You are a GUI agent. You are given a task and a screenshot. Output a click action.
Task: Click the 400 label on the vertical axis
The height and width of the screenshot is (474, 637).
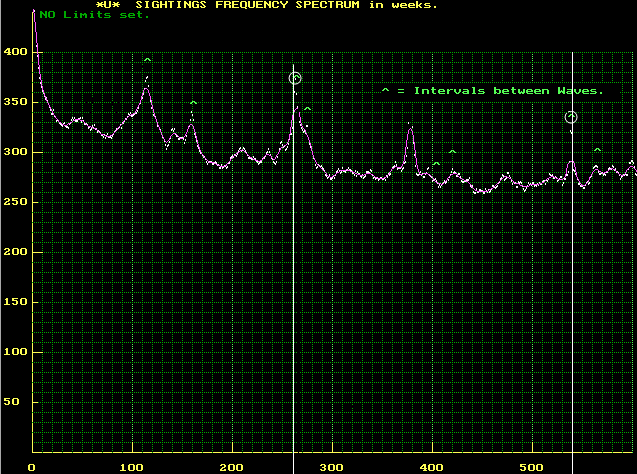(x=14, y=51)
